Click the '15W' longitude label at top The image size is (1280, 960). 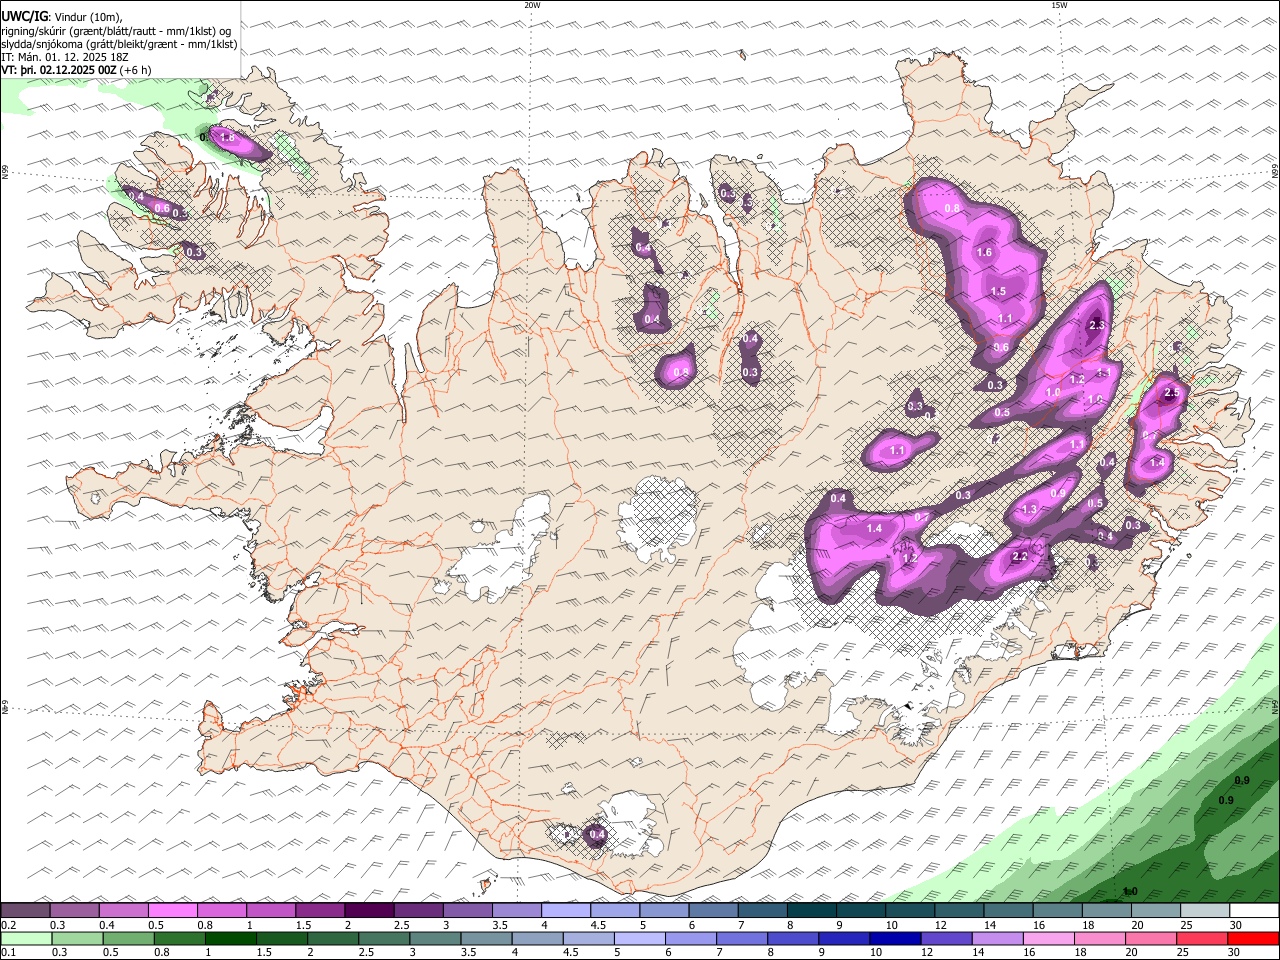1059,5
